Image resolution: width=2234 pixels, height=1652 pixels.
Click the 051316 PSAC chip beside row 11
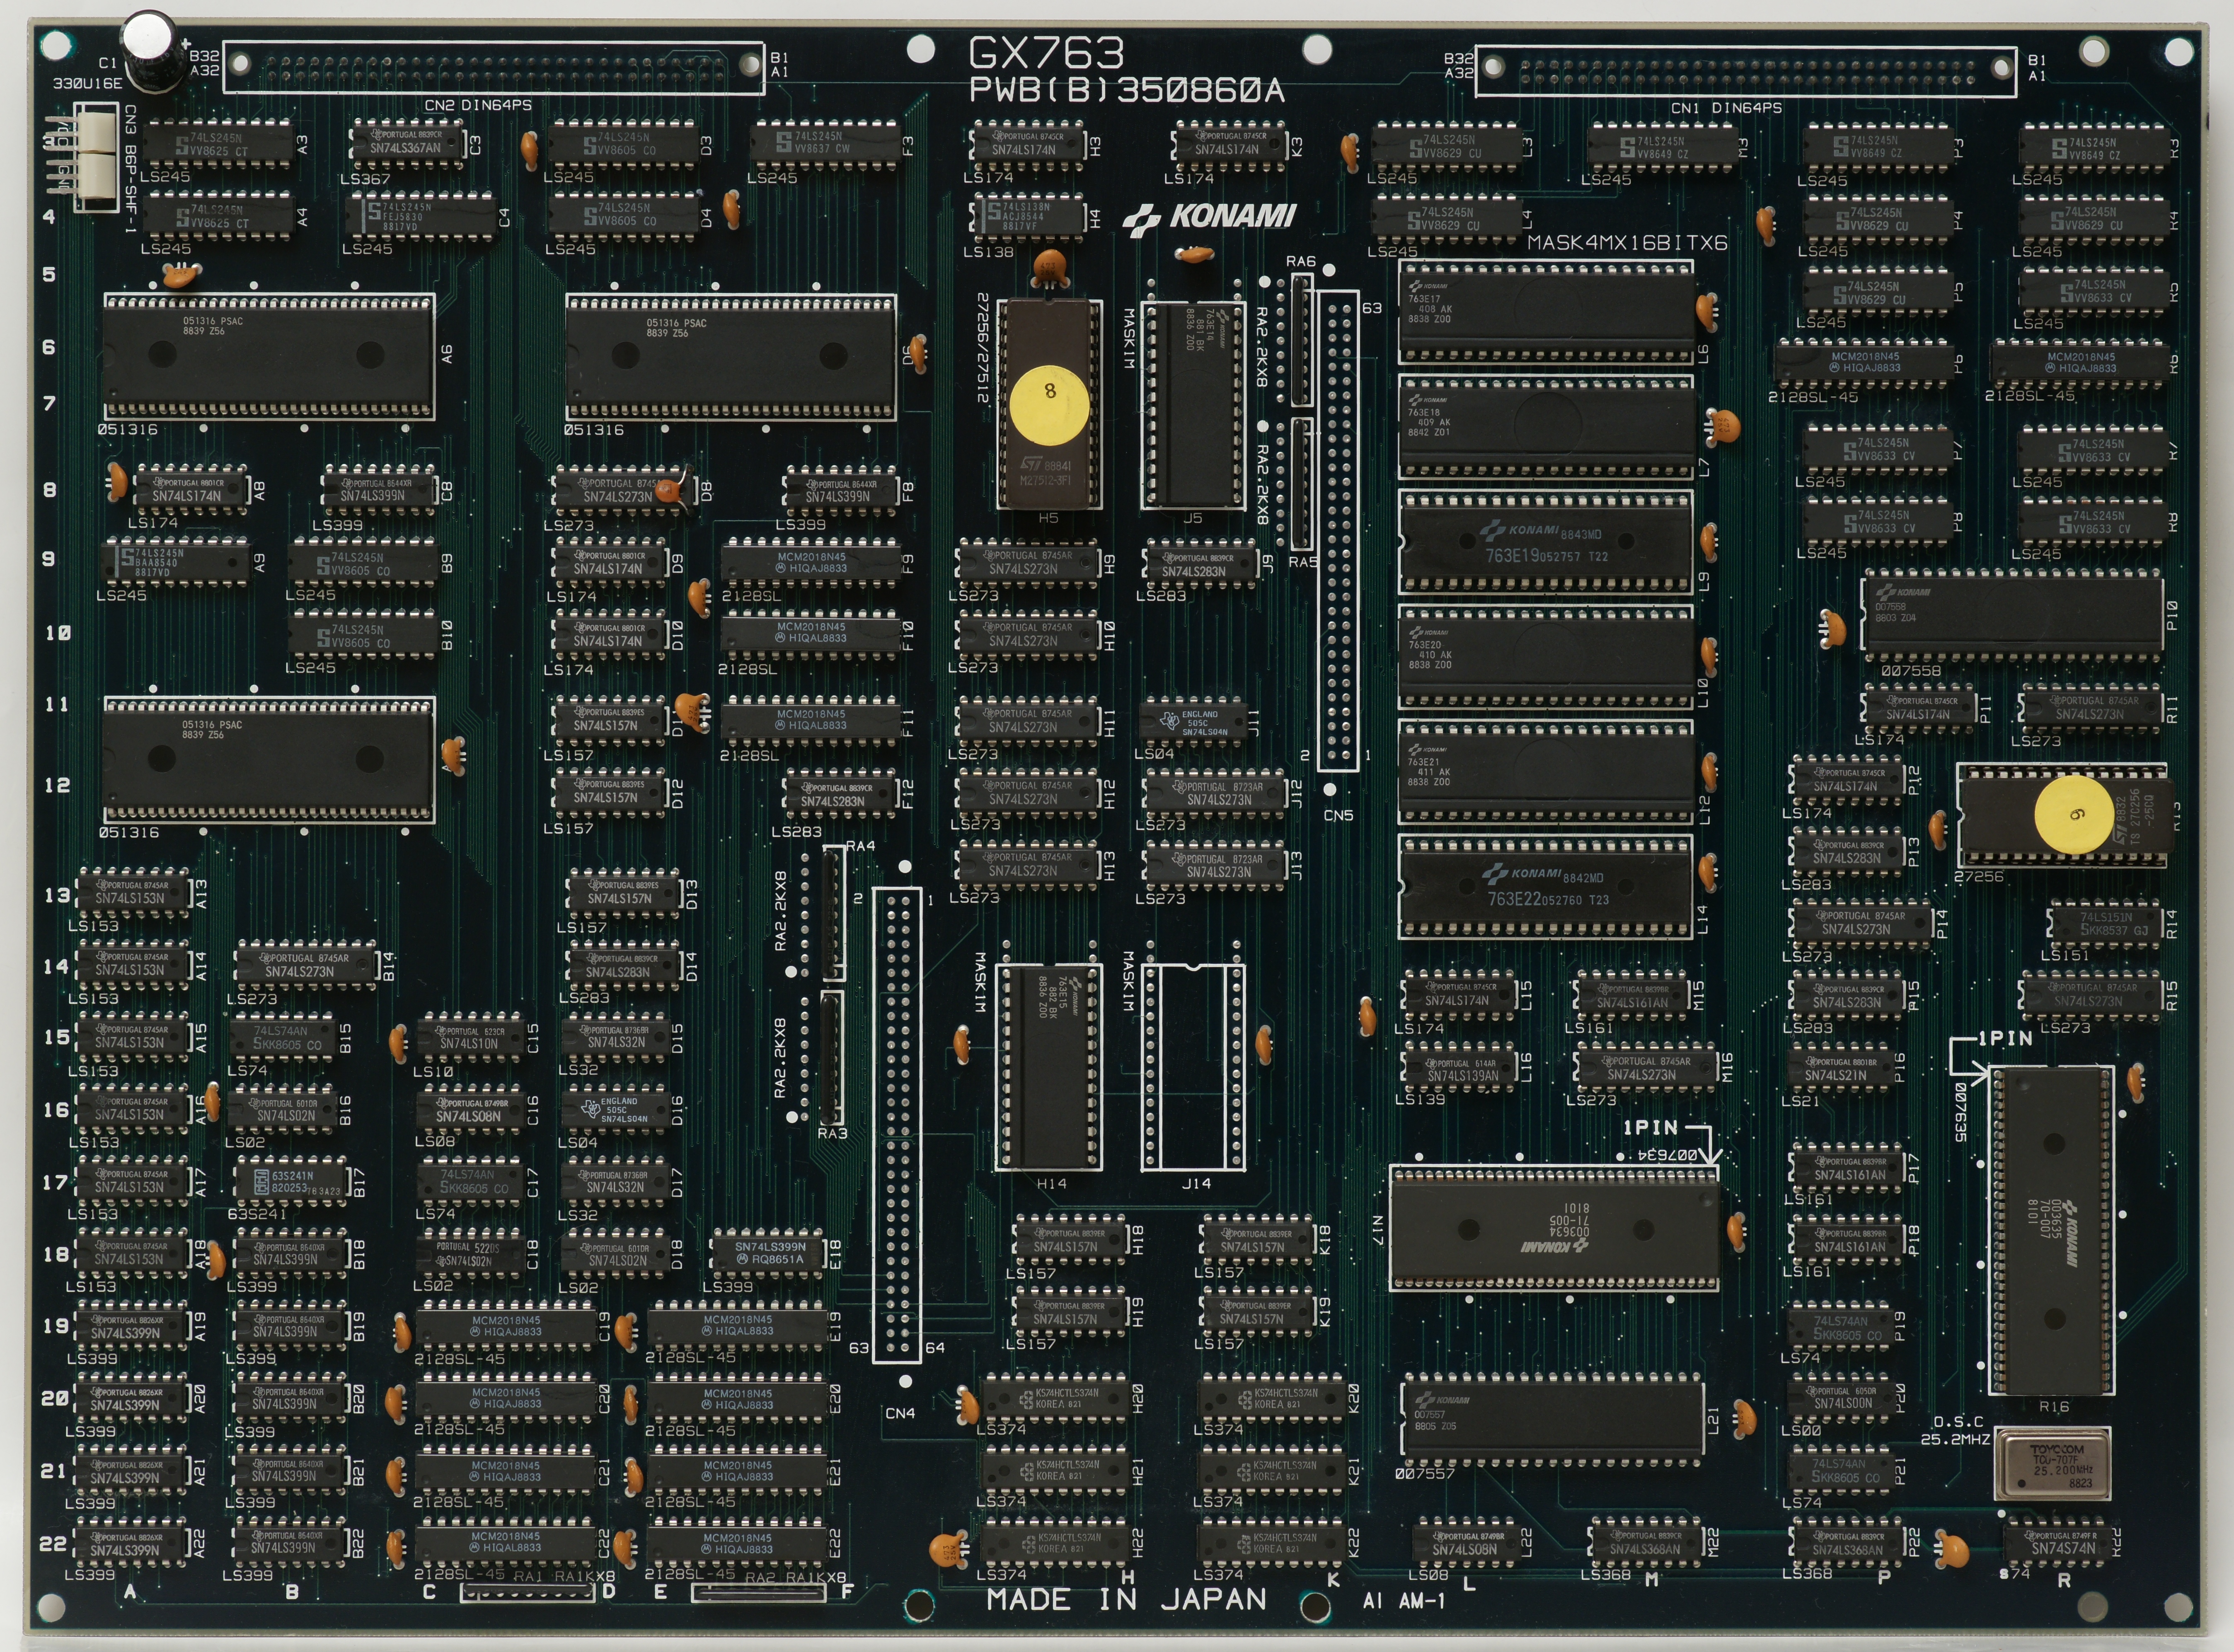[x=269, y=760]
